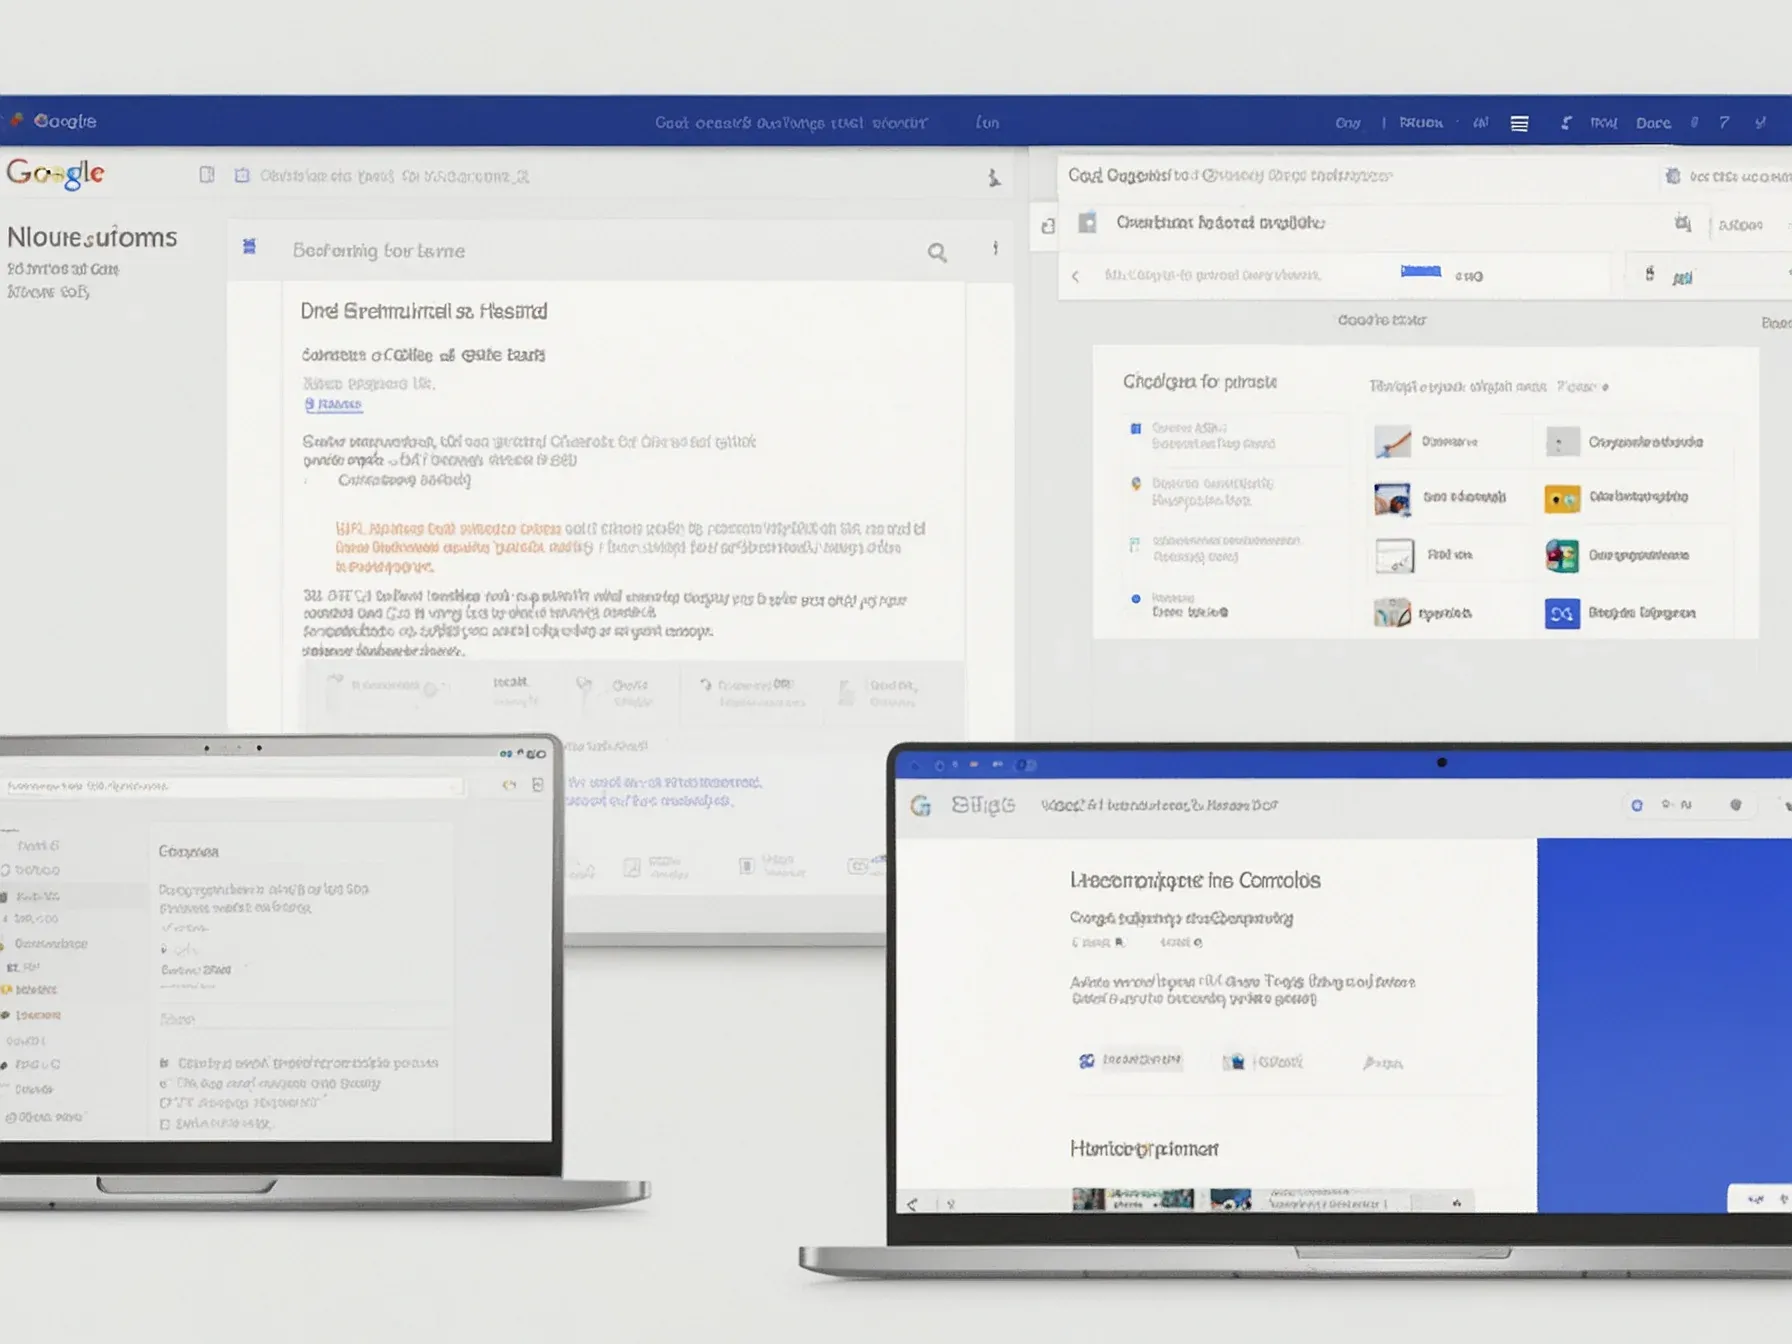Click the G icon in right laptop browser
This screenshot has height=1344, width=1792.
pyautogui.click(x=921, y=806)
